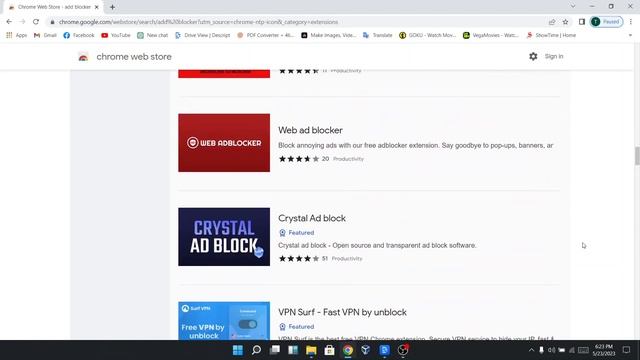Open the Drive View Descript bookmark
Image resolution: width=640 pixels, height=360 pixels.
click(x=202, y=36)
